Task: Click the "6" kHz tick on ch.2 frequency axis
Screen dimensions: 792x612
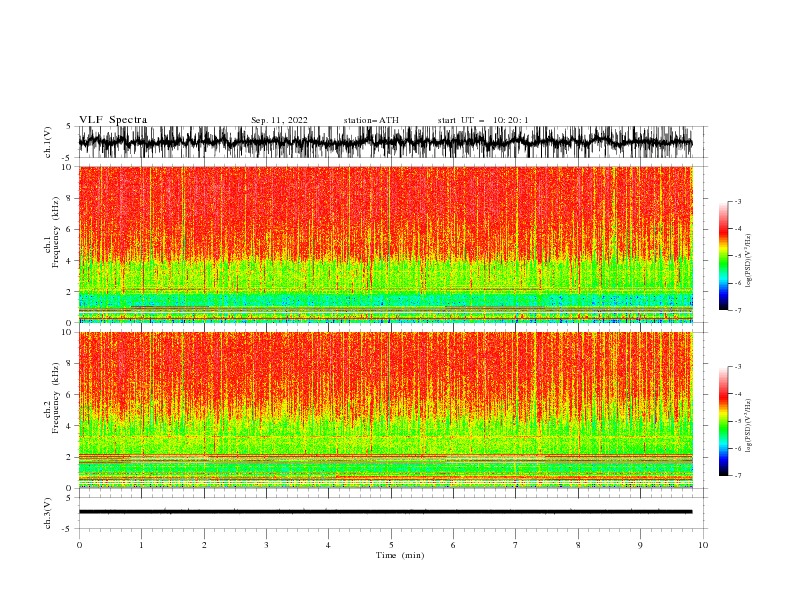Action: coord(70,394)
